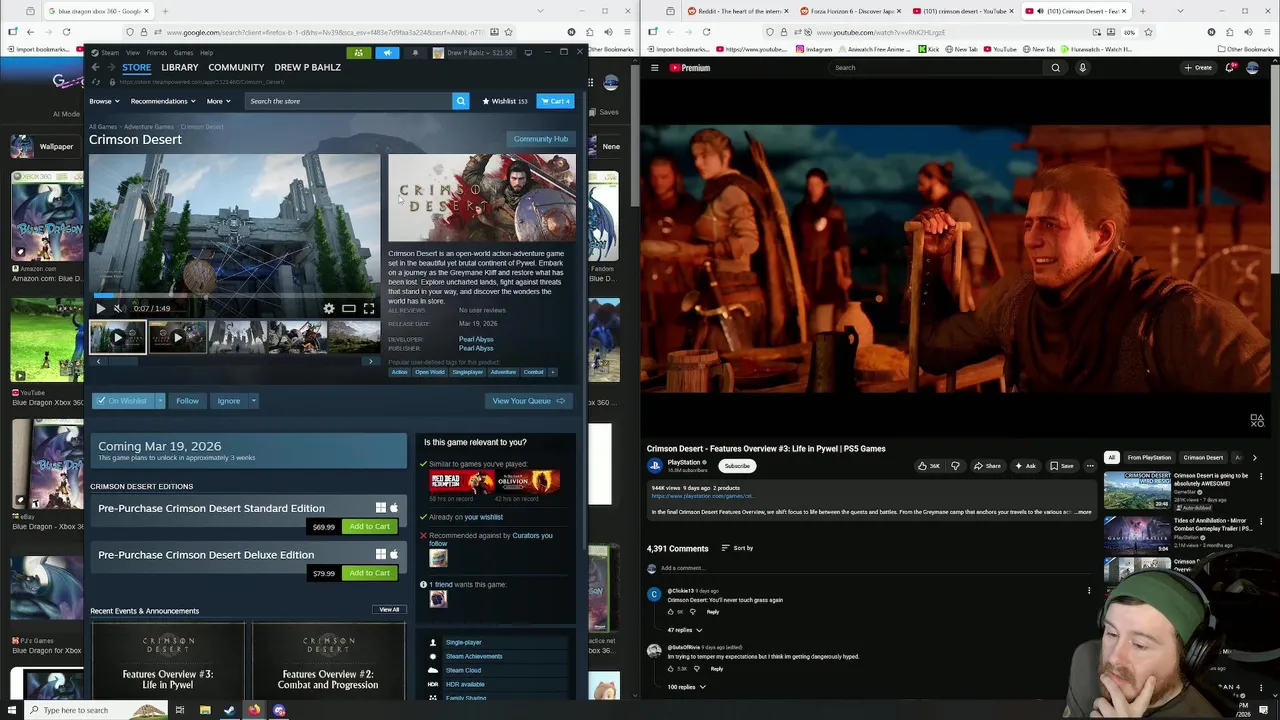The image size is (1280, 720).
Task: Save YouTube video to playlist
Action: coord(1062,466)
